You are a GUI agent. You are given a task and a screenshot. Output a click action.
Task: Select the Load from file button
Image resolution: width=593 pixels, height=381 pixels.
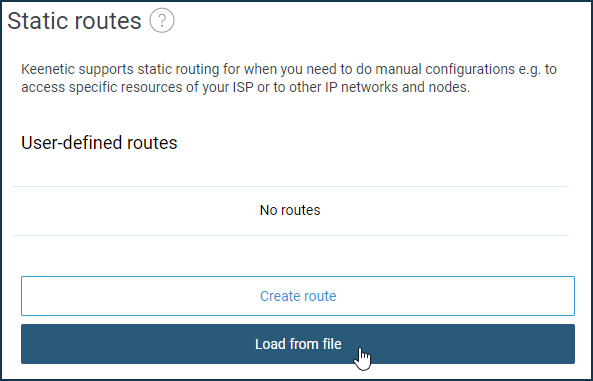point(298,344)
